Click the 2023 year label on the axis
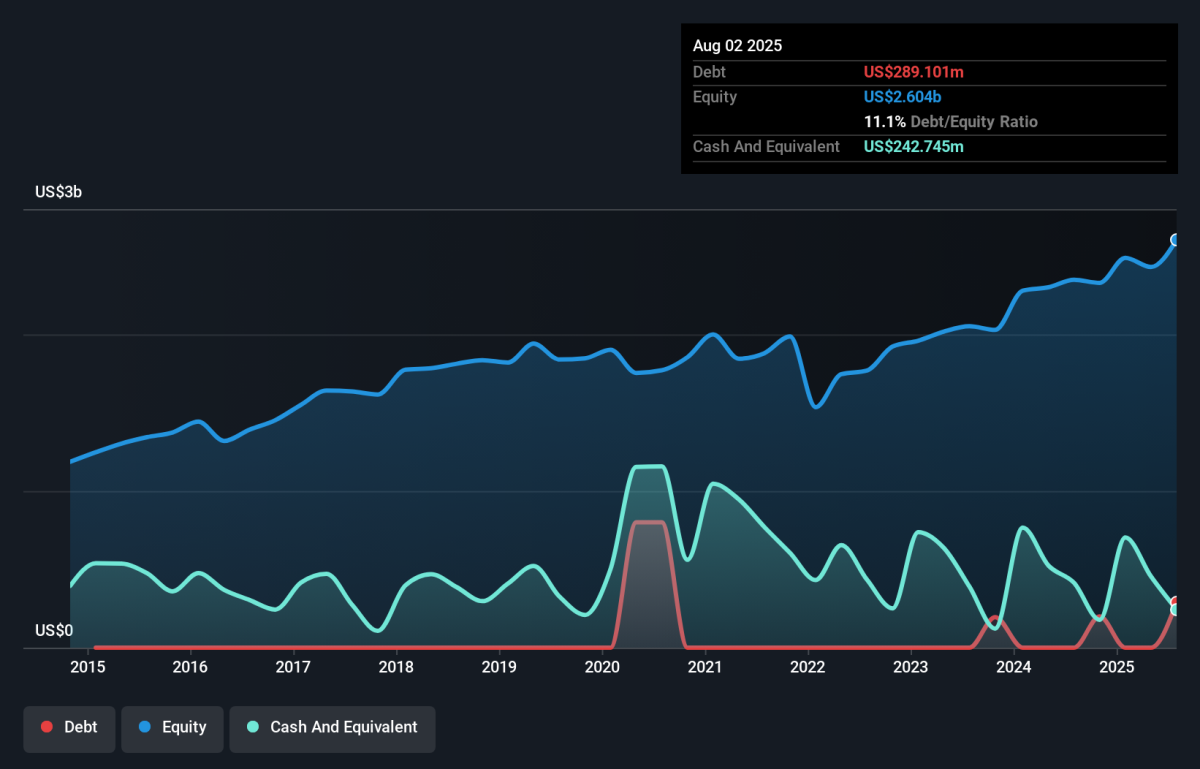This screenshot has height=769, width=1200. click(911, 667)
